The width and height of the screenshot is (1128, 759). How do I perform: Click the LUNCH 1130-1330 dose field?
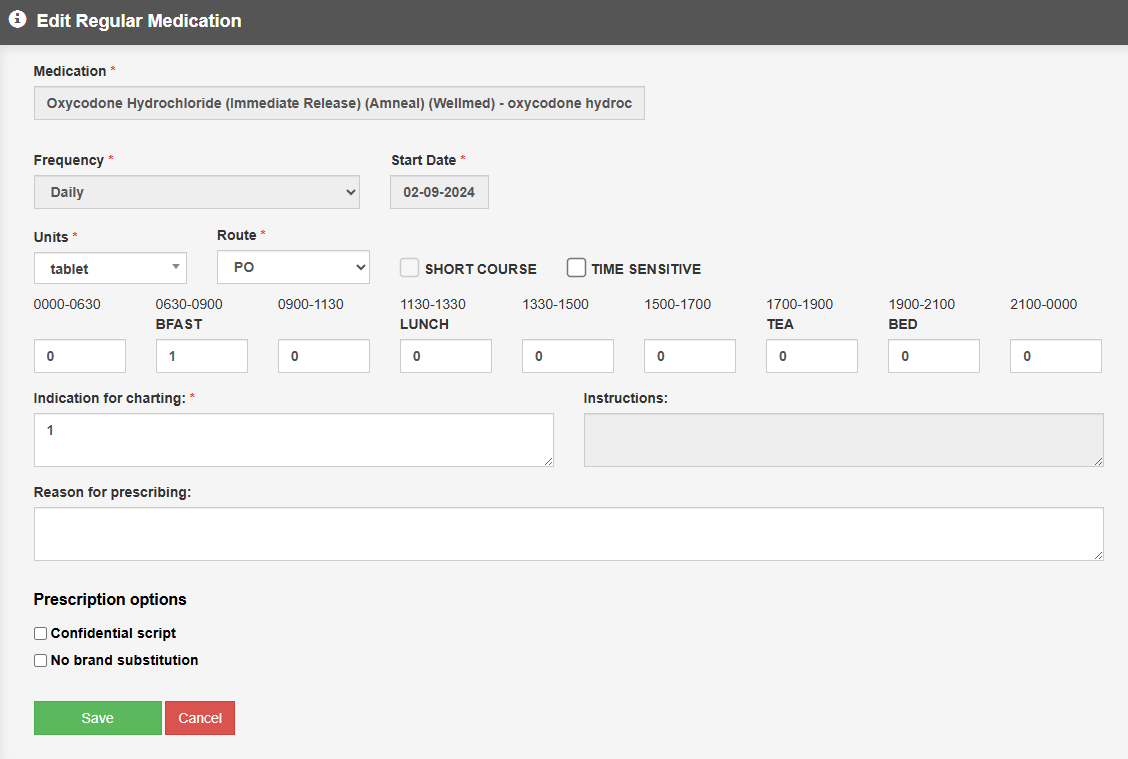pyautogui.click(x=446, y=356)
